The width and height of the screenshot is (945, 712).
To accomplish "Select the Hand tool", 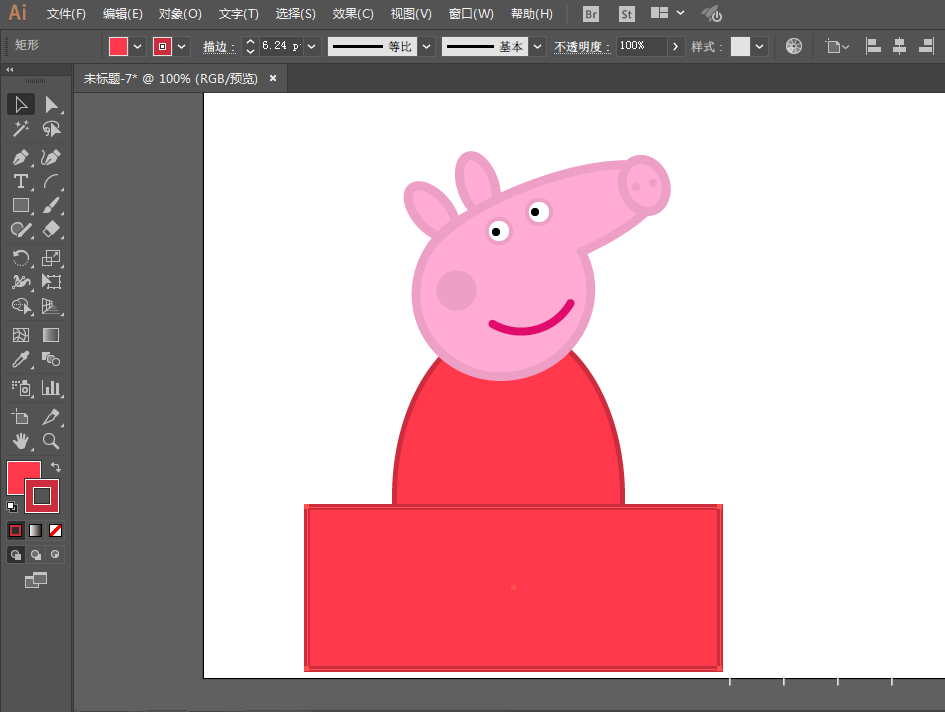I will point(20,441).
